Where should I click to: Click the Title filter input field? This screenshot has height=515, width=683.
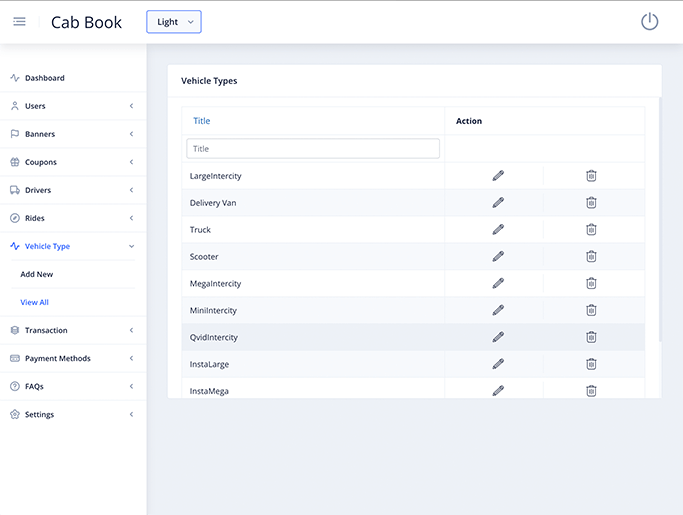coord(313,149)
